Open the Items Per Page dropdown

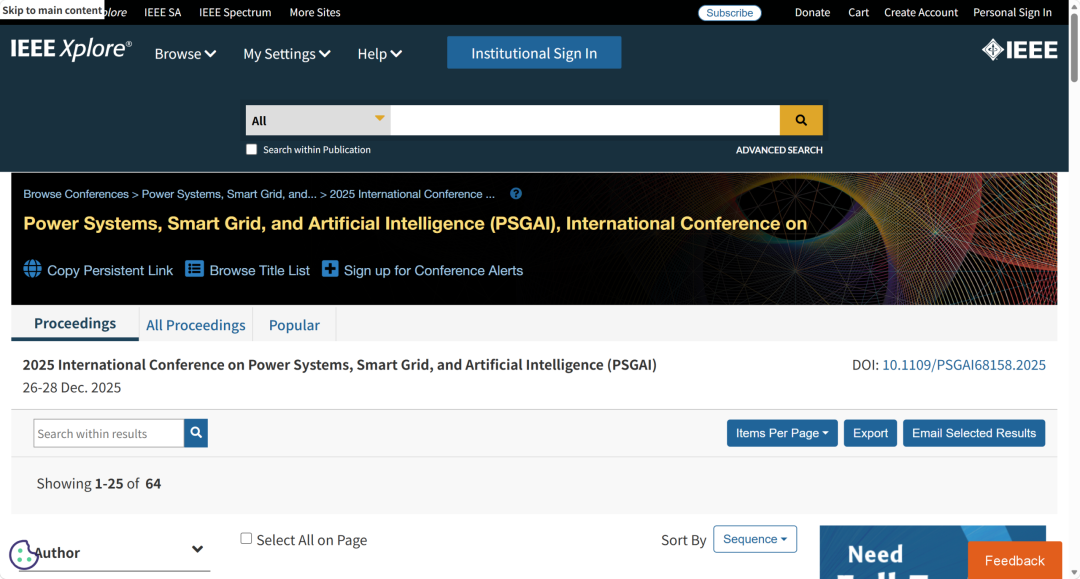click(782, 433)
